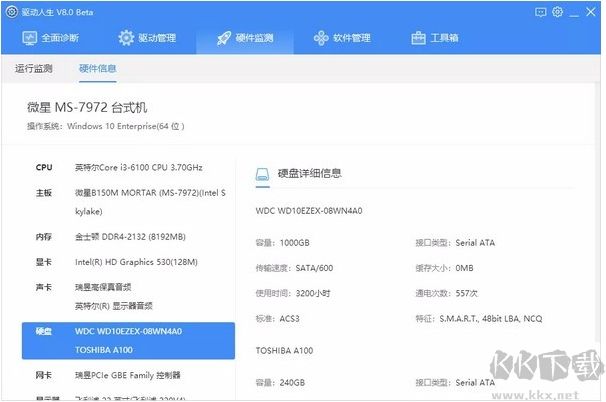Click the software management flower icon
Viewport: 606px width, 402px height.
pyautogui.click(x=321, y=38)
